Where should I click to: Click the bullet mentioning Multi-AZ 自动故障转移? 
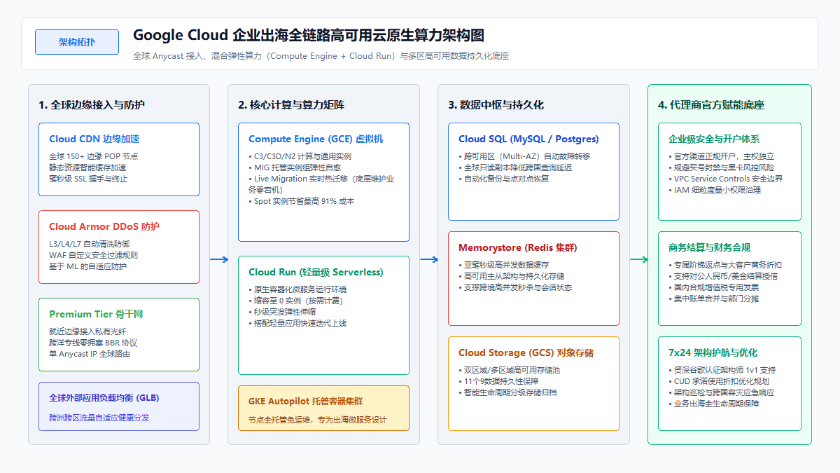click(x=524, y=156)
